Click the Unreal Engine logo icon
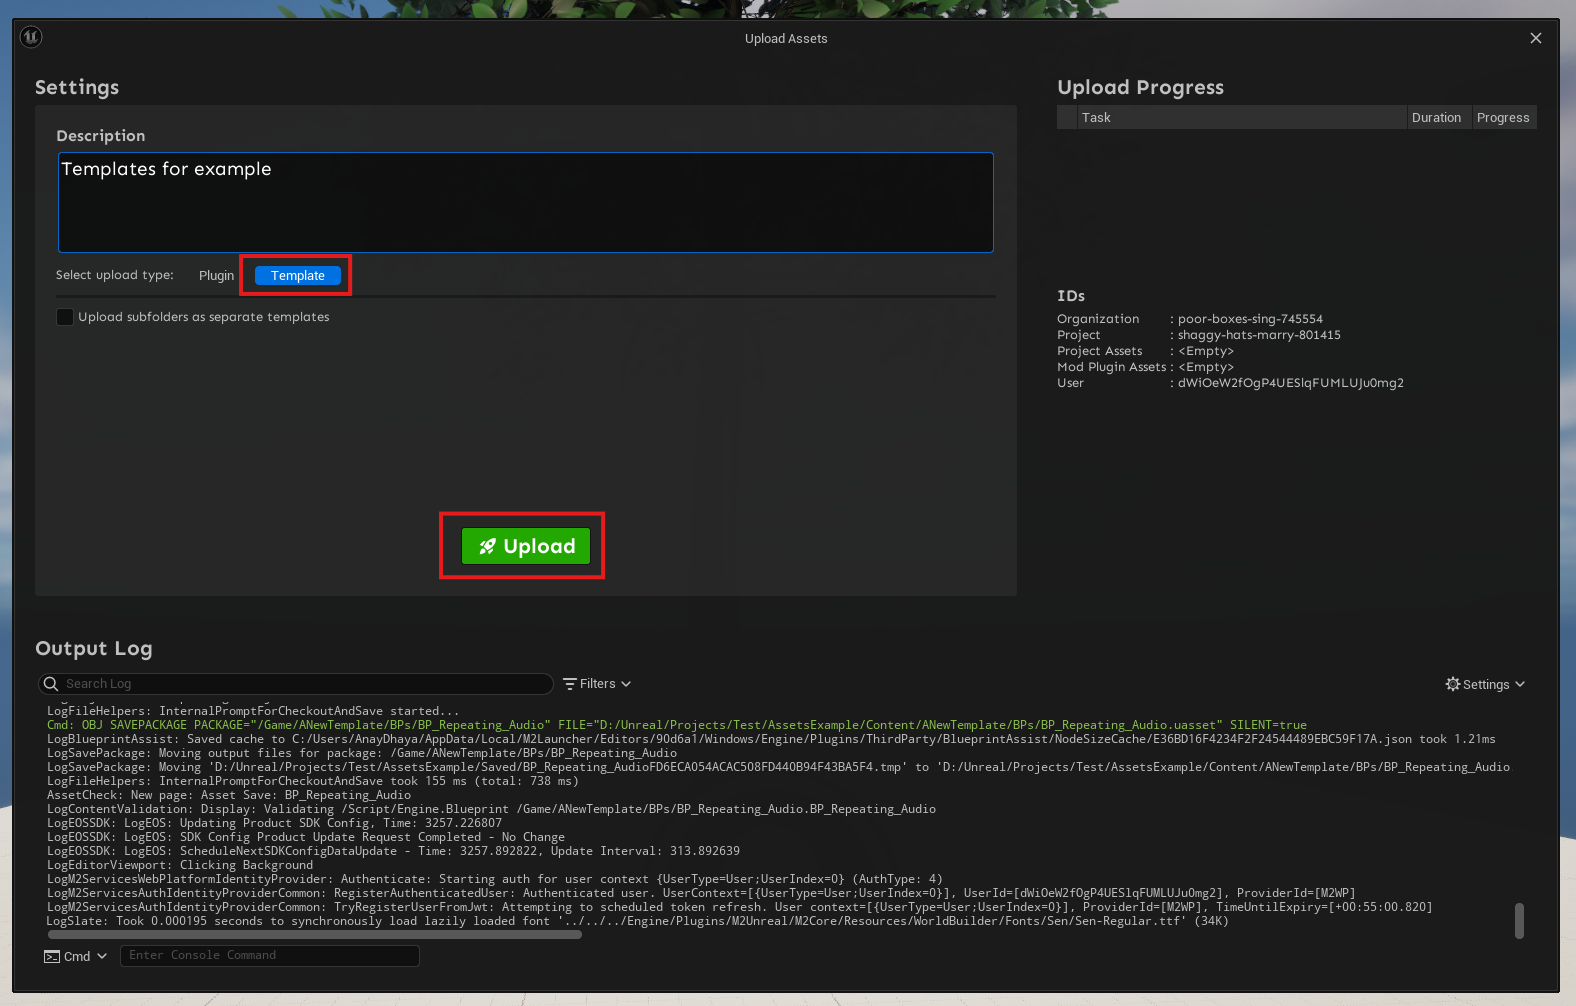Viewport: 1576px width, 1006px height. point(31,37)
